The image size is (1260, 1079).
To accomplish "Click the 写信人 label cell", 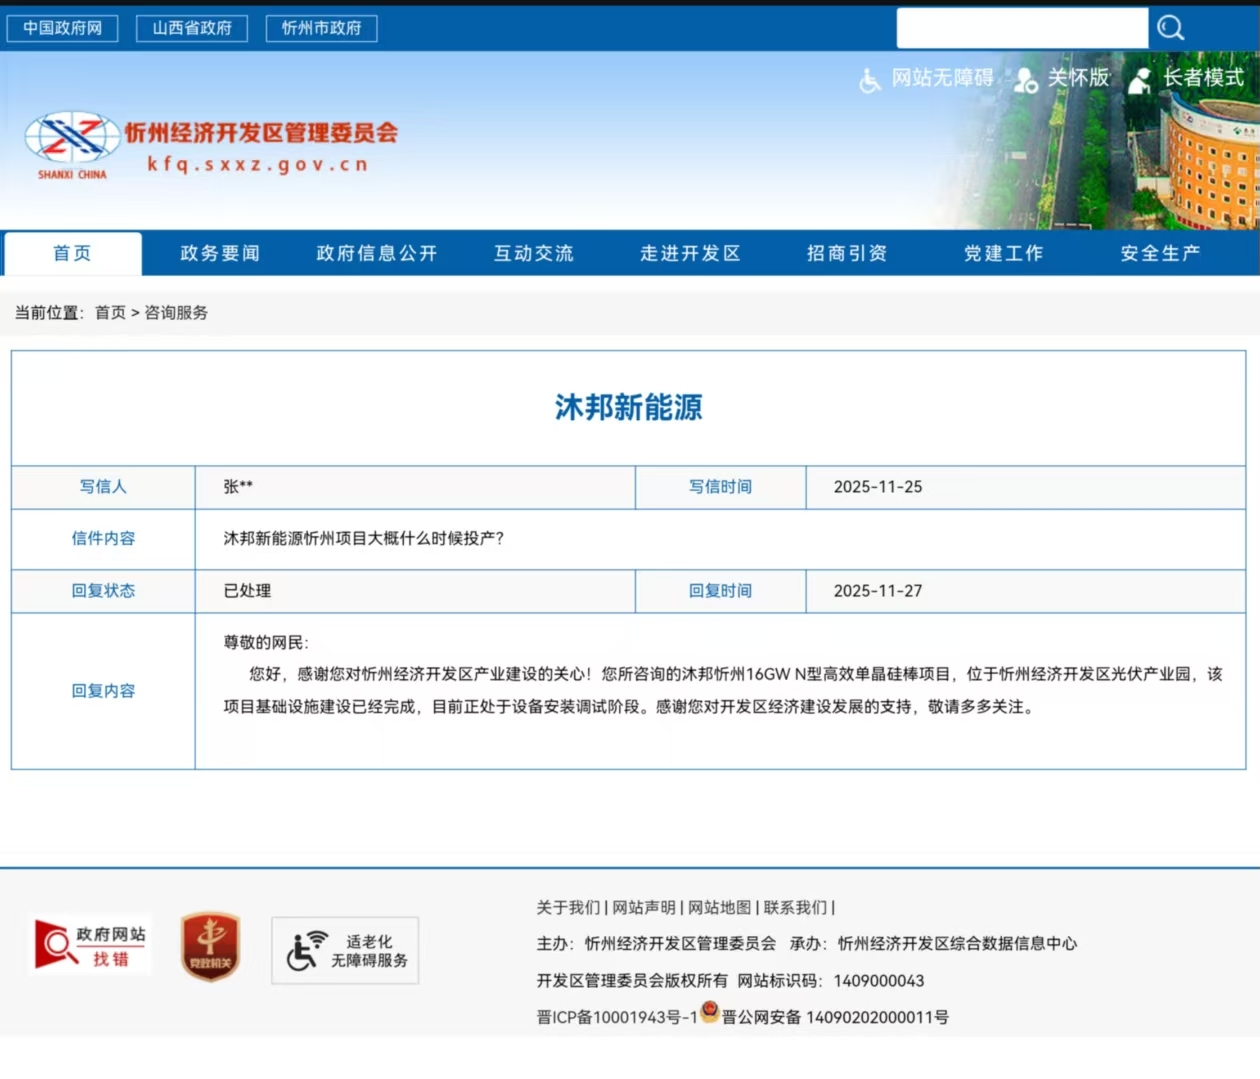I will (103, 487).
